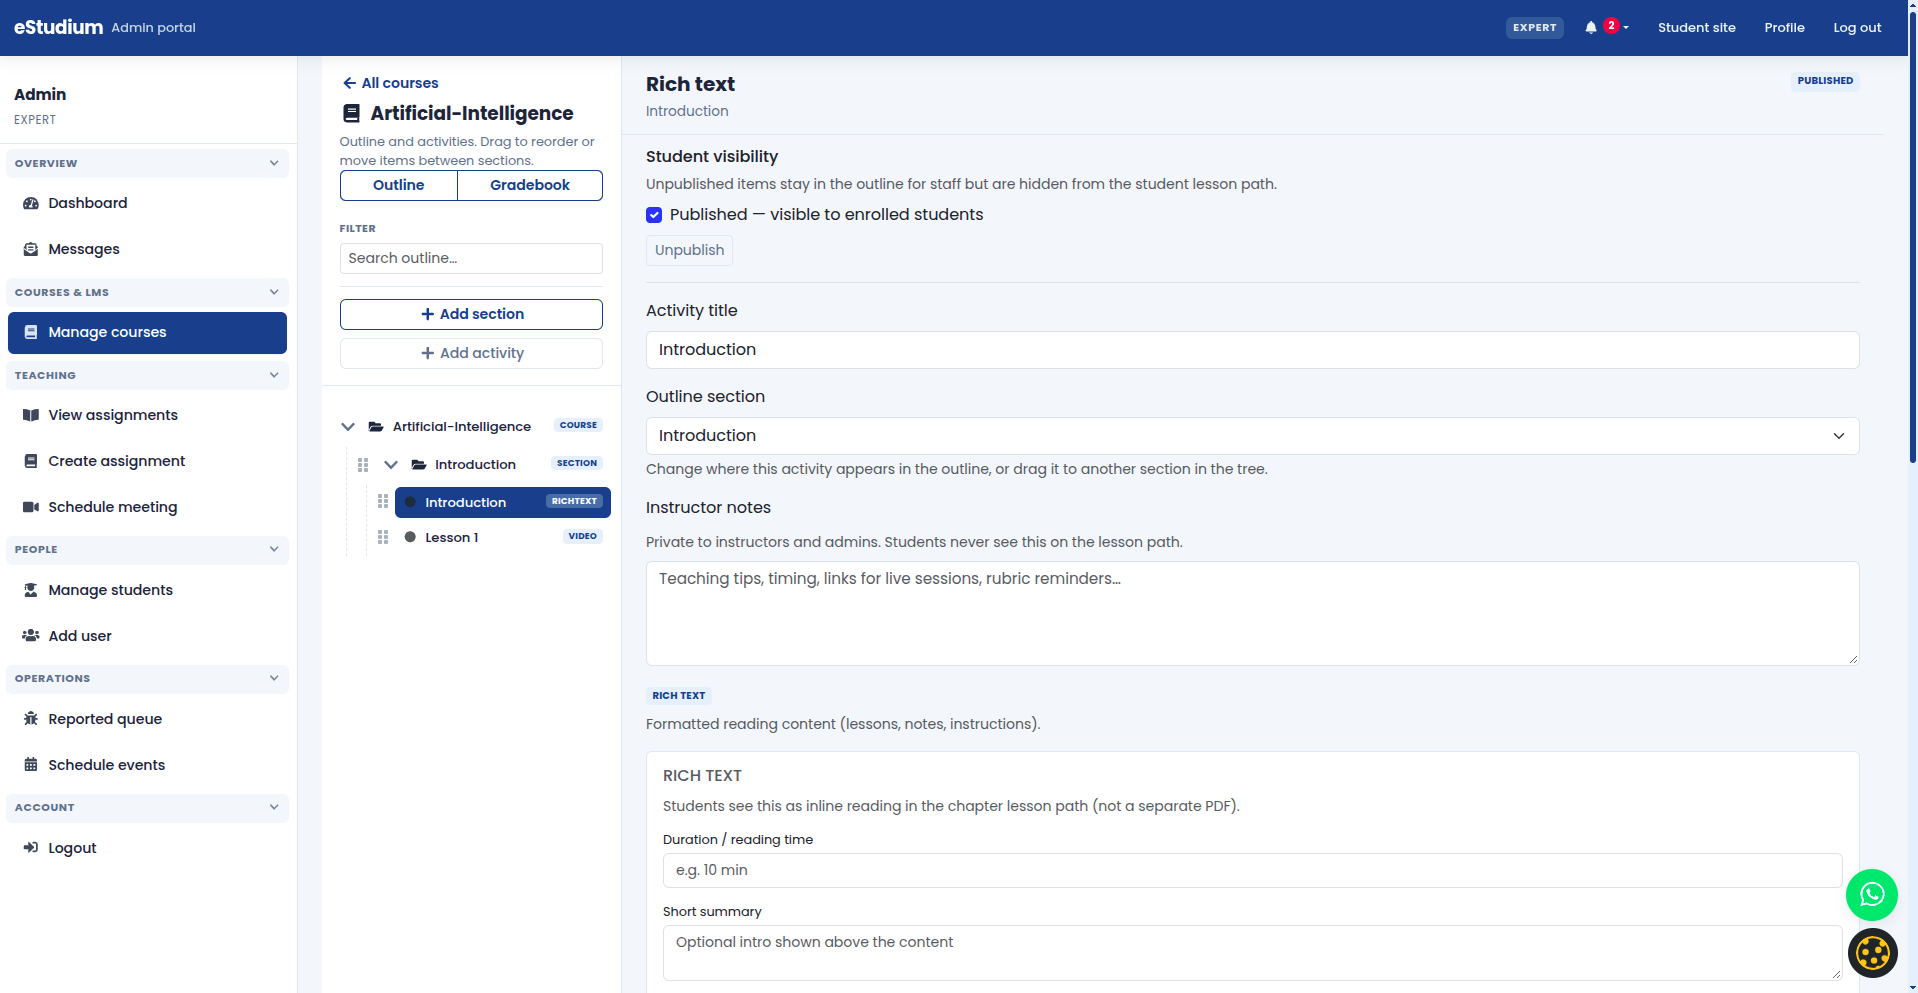Image resolution: width=1918 pixels, height=993 pixels.
Task: Click the Duration reading time field
Action: click(1252, 870)
